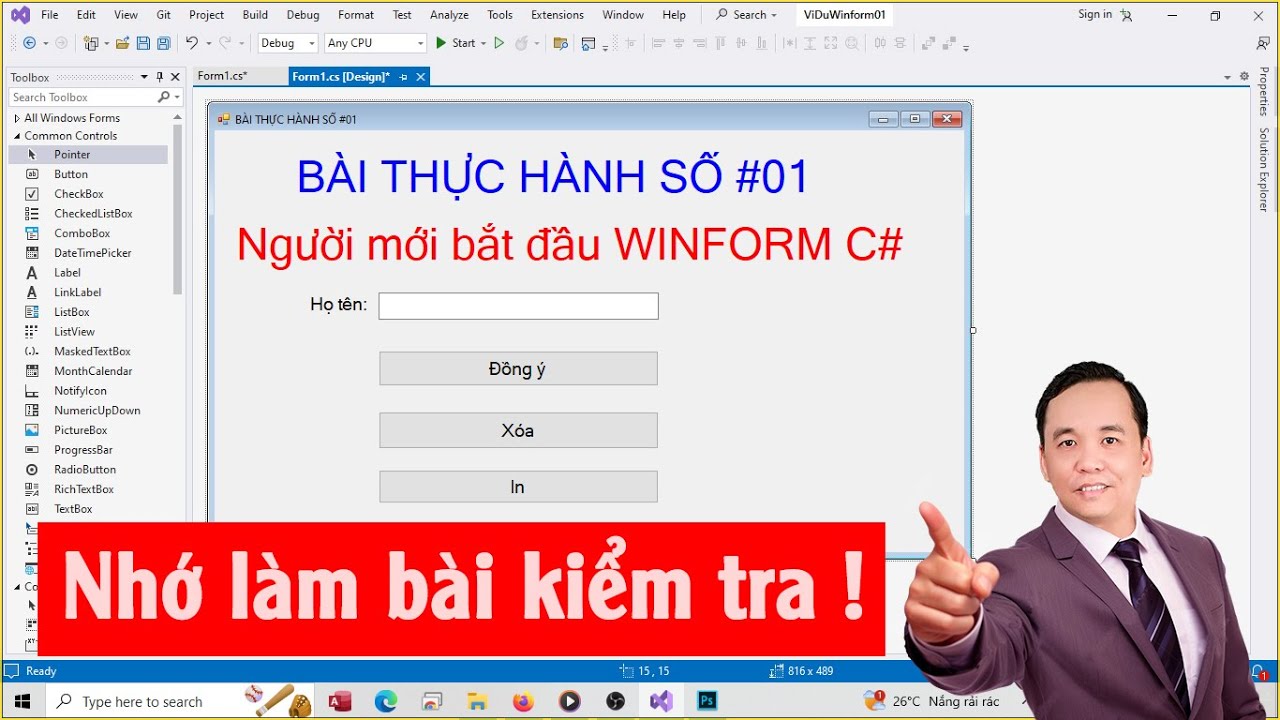Collapse the Common Controls group
The image size is (1280, 720).
tap(17, 136)
